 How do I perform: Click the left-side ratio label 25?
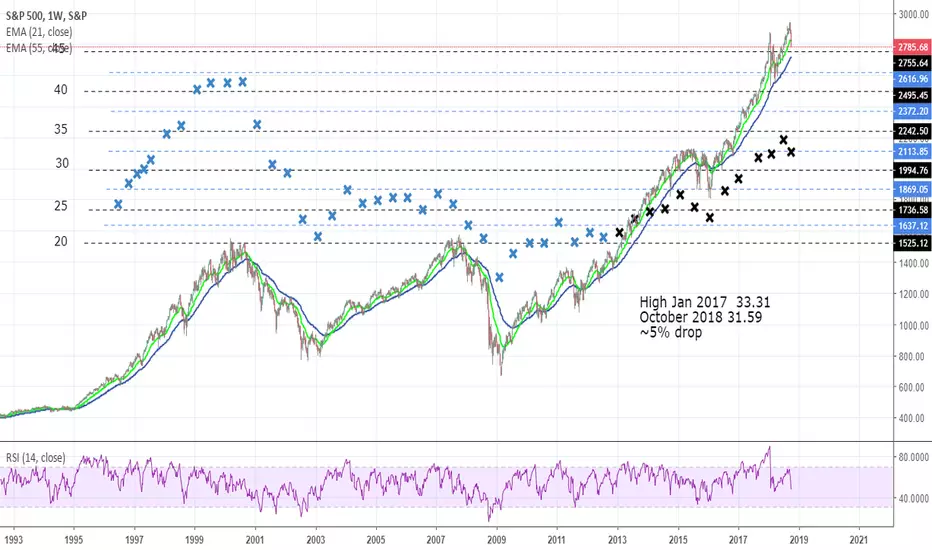pyautogui.click(x=61, y=206)
